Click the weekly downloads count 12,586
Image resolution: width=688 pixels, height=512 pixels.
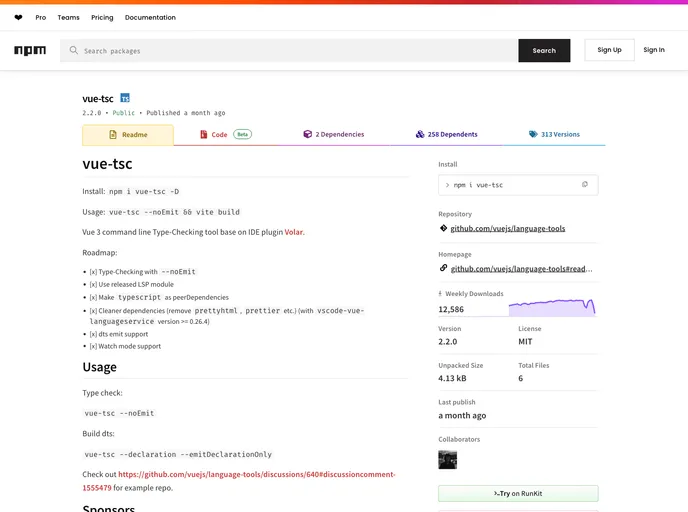pyautogui.click(x=451, y=309)
